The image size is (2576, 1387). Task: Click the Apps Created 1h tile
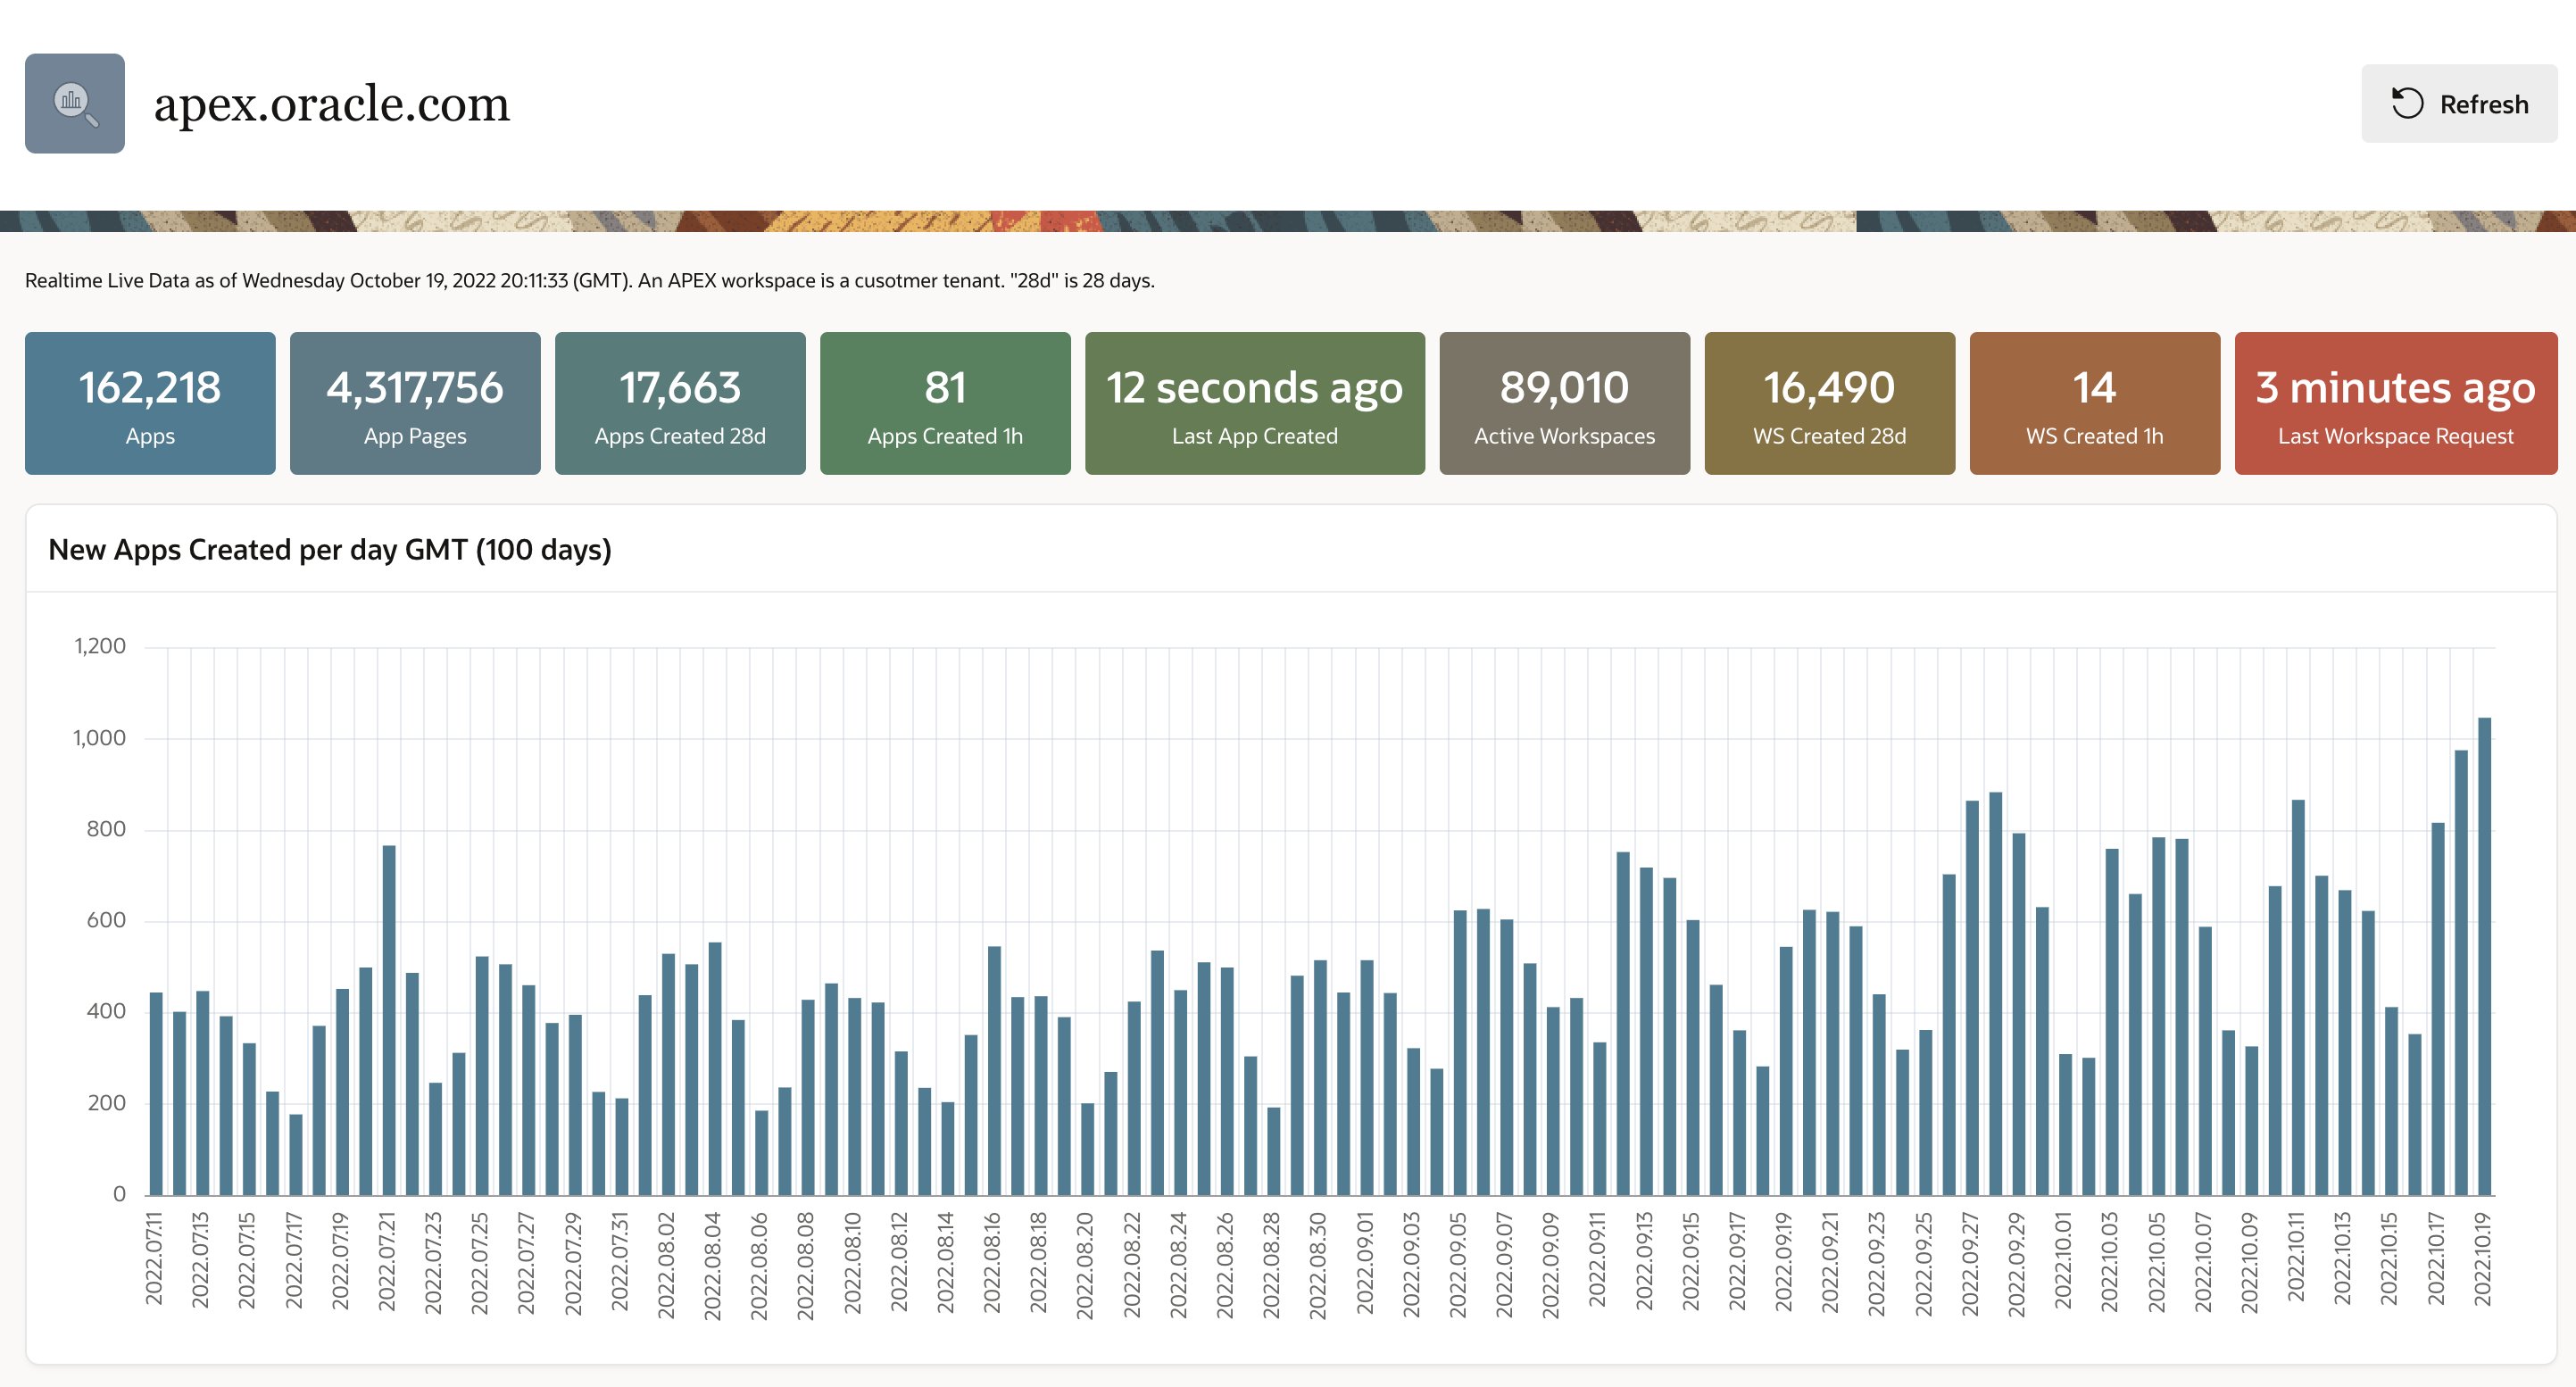pos(945,403)
